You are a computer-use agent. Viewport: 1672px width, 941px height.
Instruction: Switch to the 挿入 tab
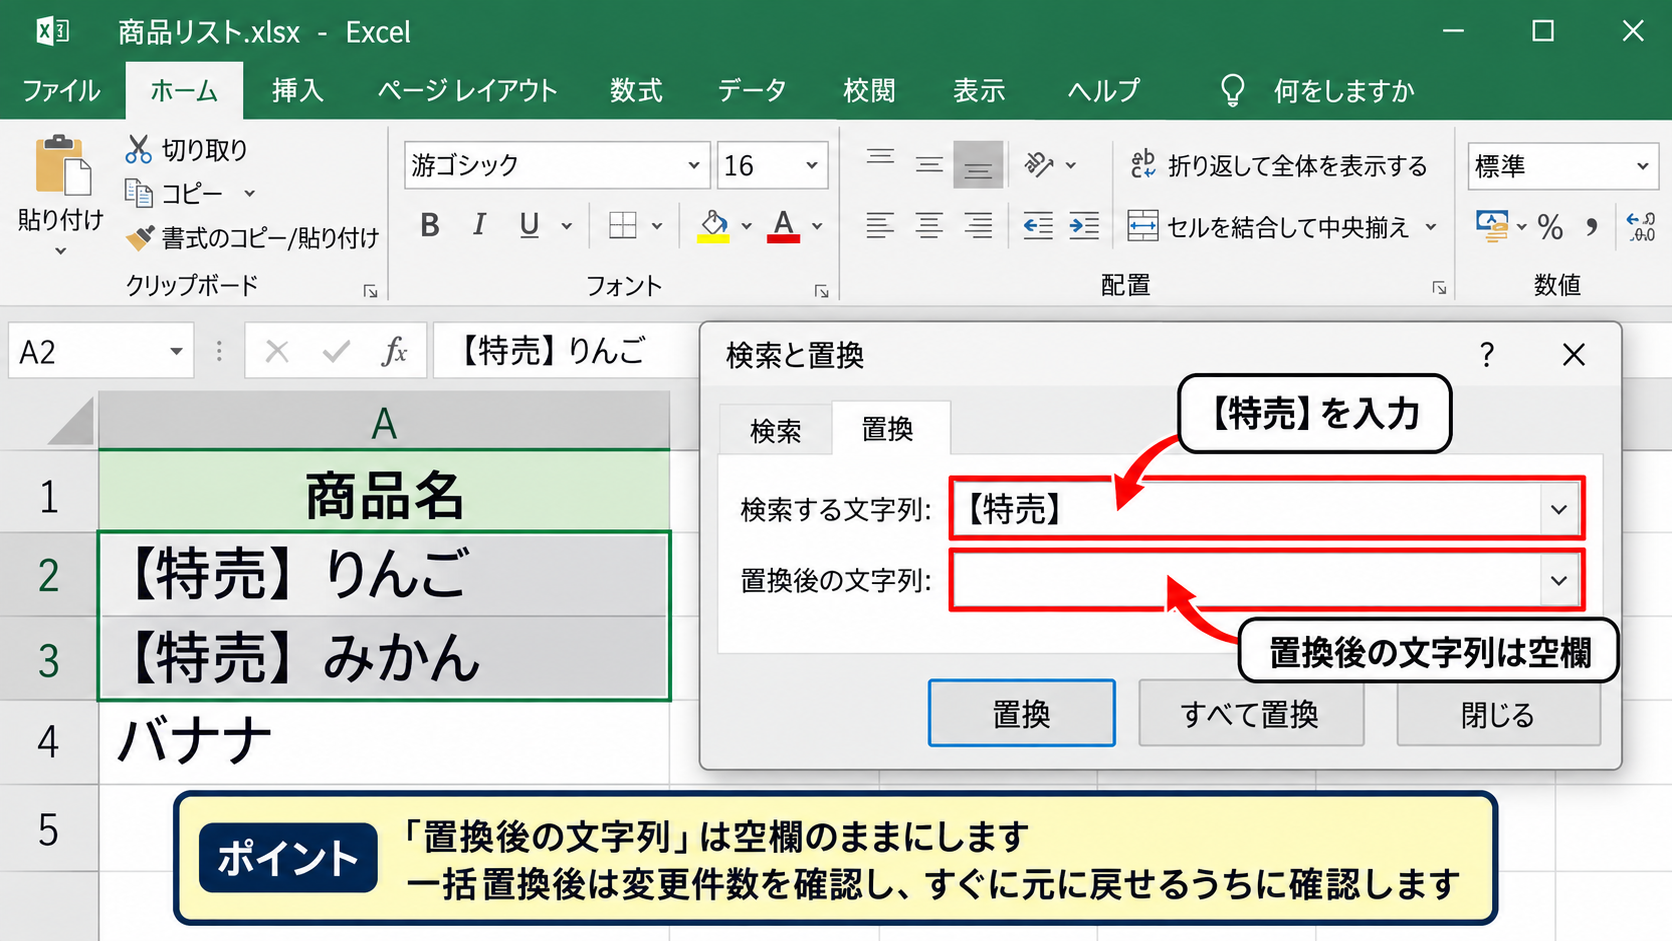298,91
